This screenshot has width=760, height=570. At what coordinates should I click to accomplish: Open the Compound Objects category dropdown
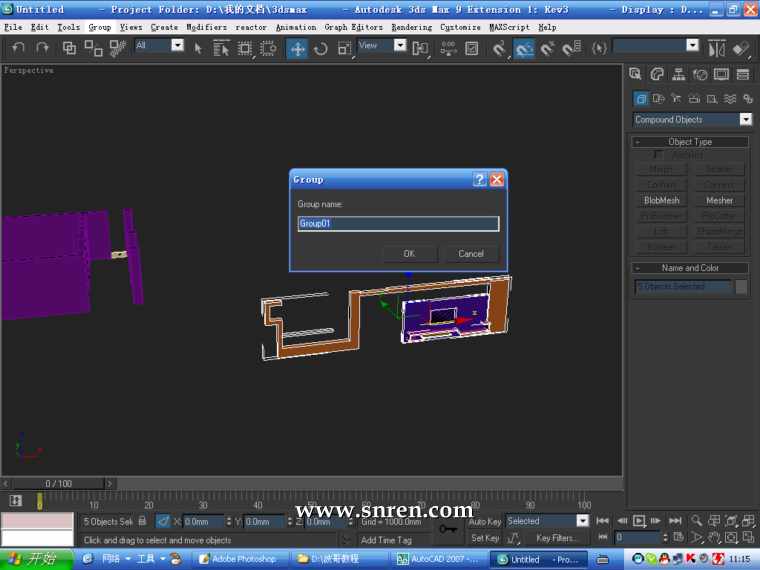(745, 119)
